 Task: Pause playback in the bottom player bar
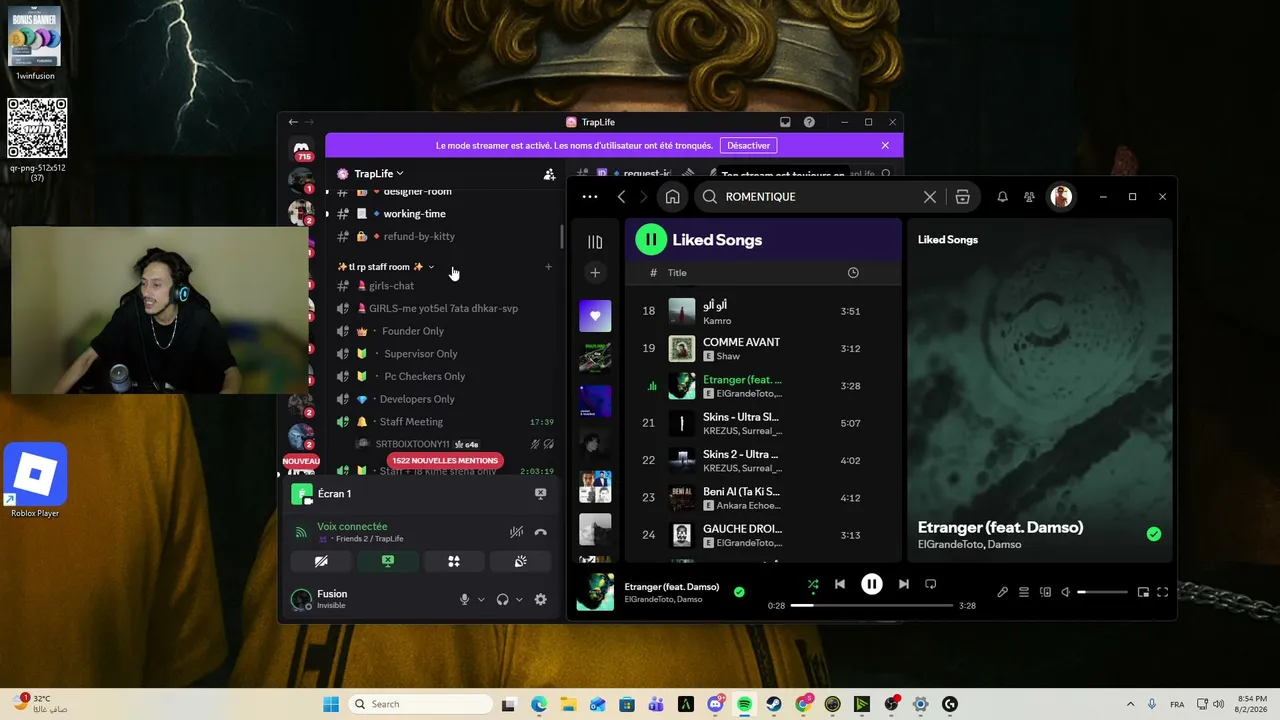(872, 584)
